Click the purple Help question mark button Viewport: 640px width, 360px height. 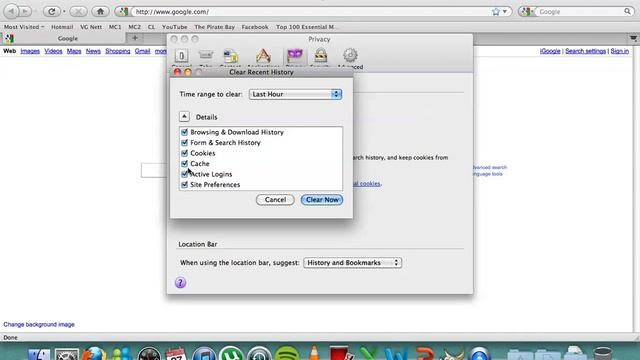coord(180,282)
